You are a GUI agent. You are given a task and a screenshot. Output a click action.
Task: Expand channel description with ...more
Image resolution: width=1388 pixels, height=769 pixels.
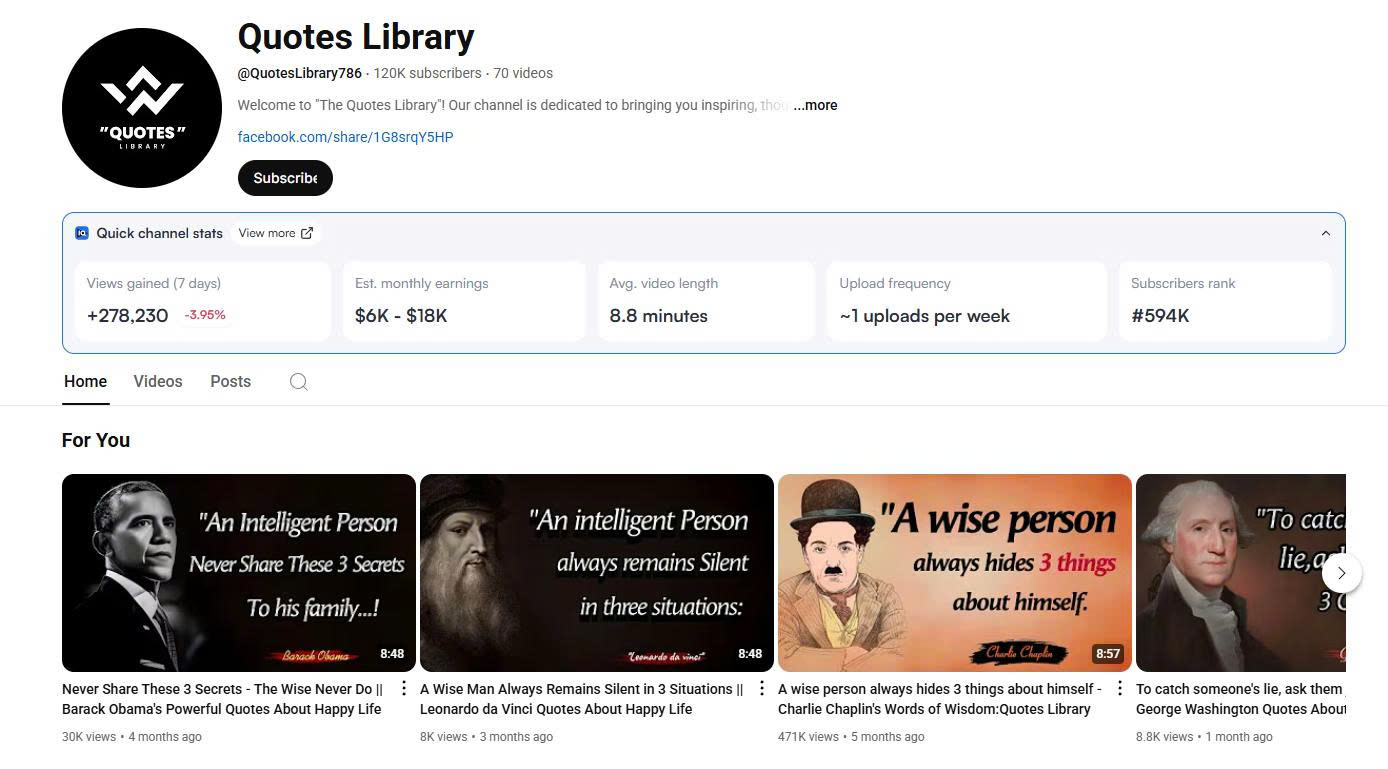click(815, 105)
